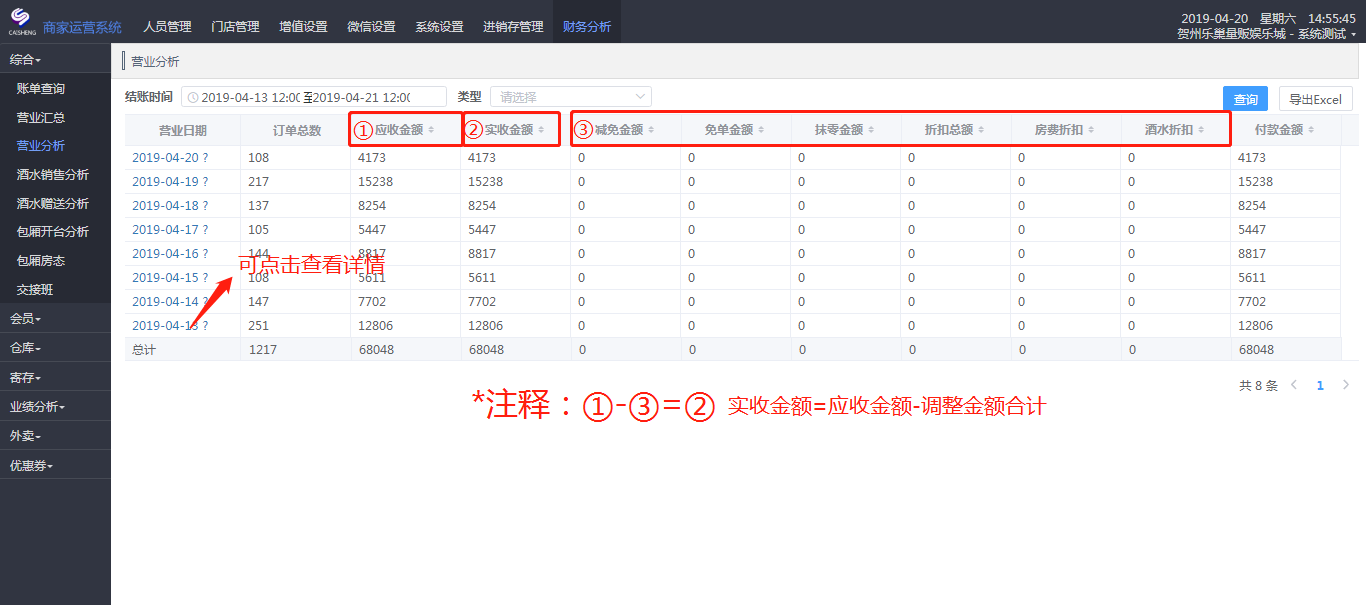1366x605 pixels.
Task: Expand the 会员 sidebar section
Action: [55, 319]
